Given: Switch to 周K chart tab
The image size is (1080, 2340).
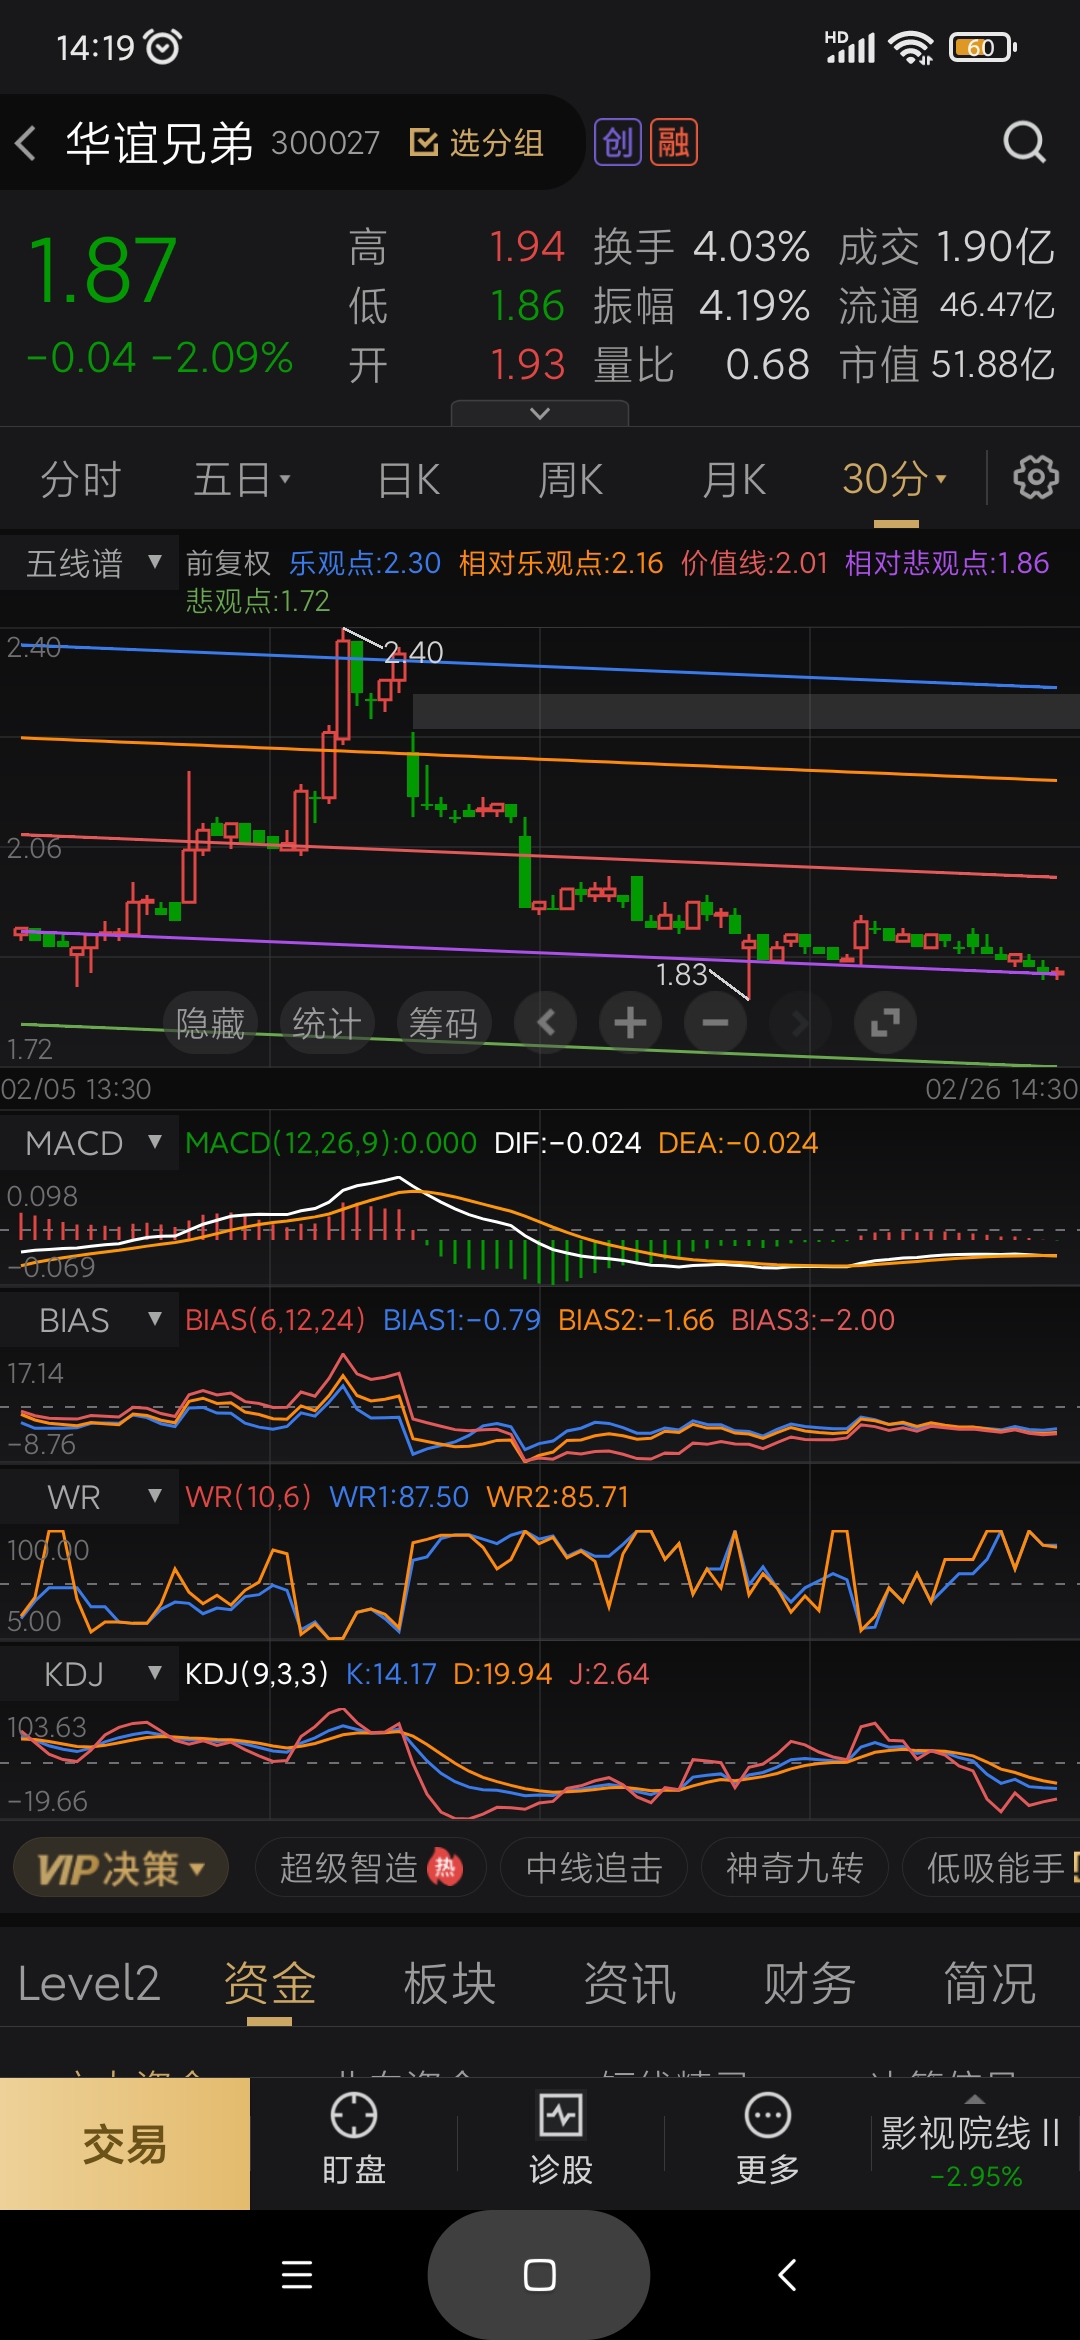Looking at the screenshot, I should point(571,479).
